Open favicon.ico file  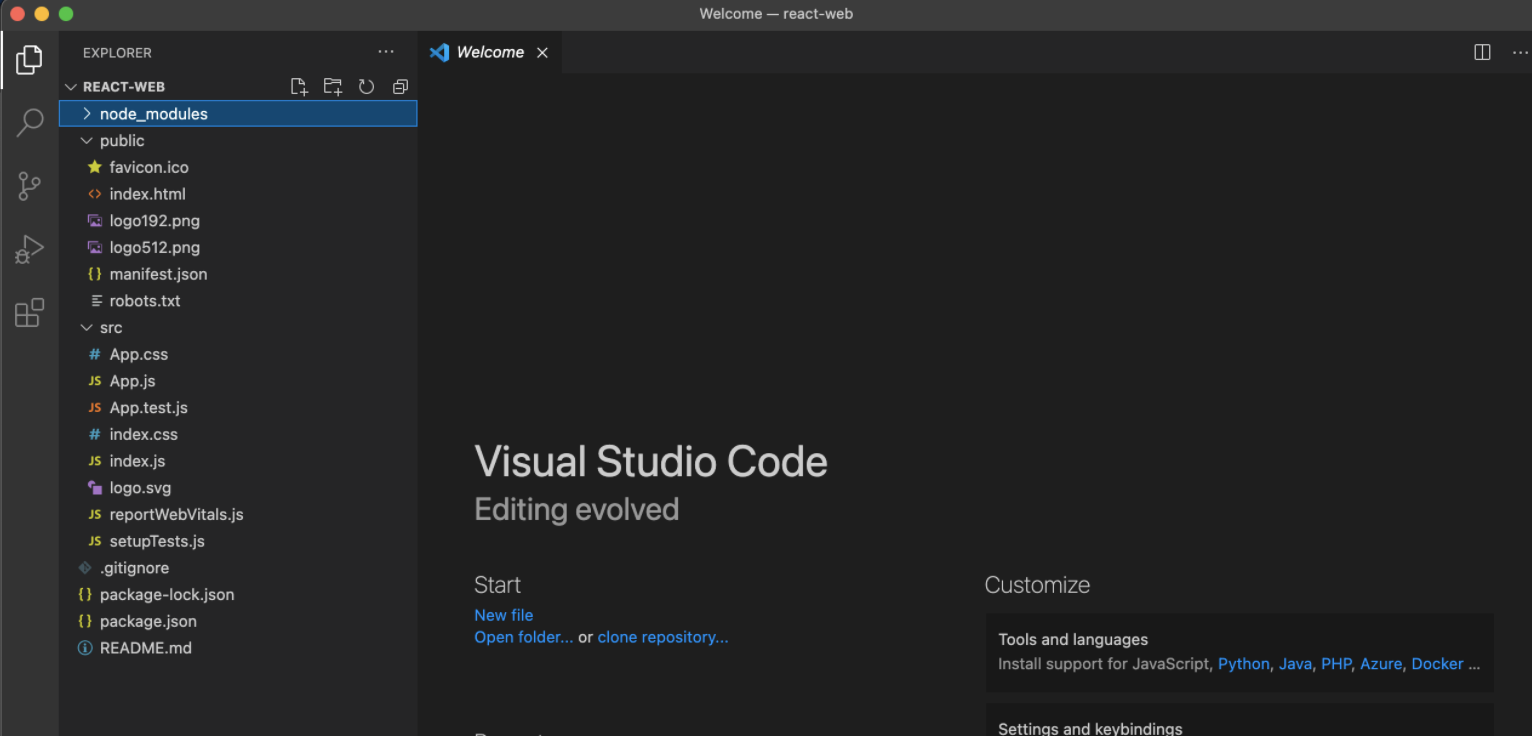tap(238, 168)
